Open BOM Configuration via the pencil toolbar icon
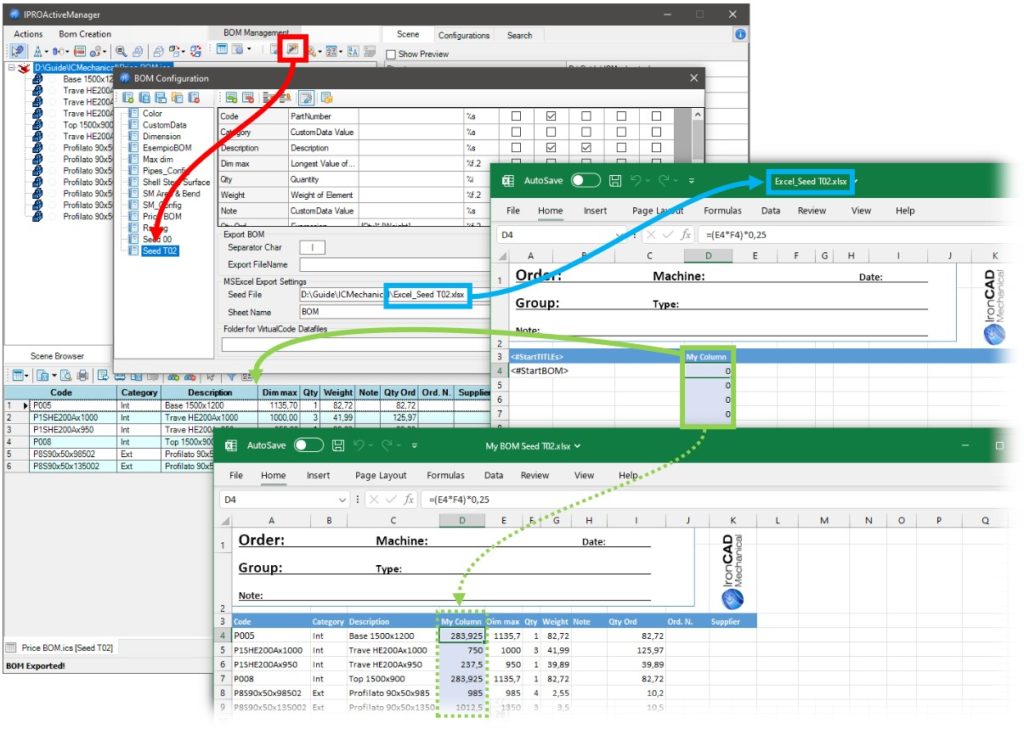Screen dimensions: 1024x735 pos(292,49)
